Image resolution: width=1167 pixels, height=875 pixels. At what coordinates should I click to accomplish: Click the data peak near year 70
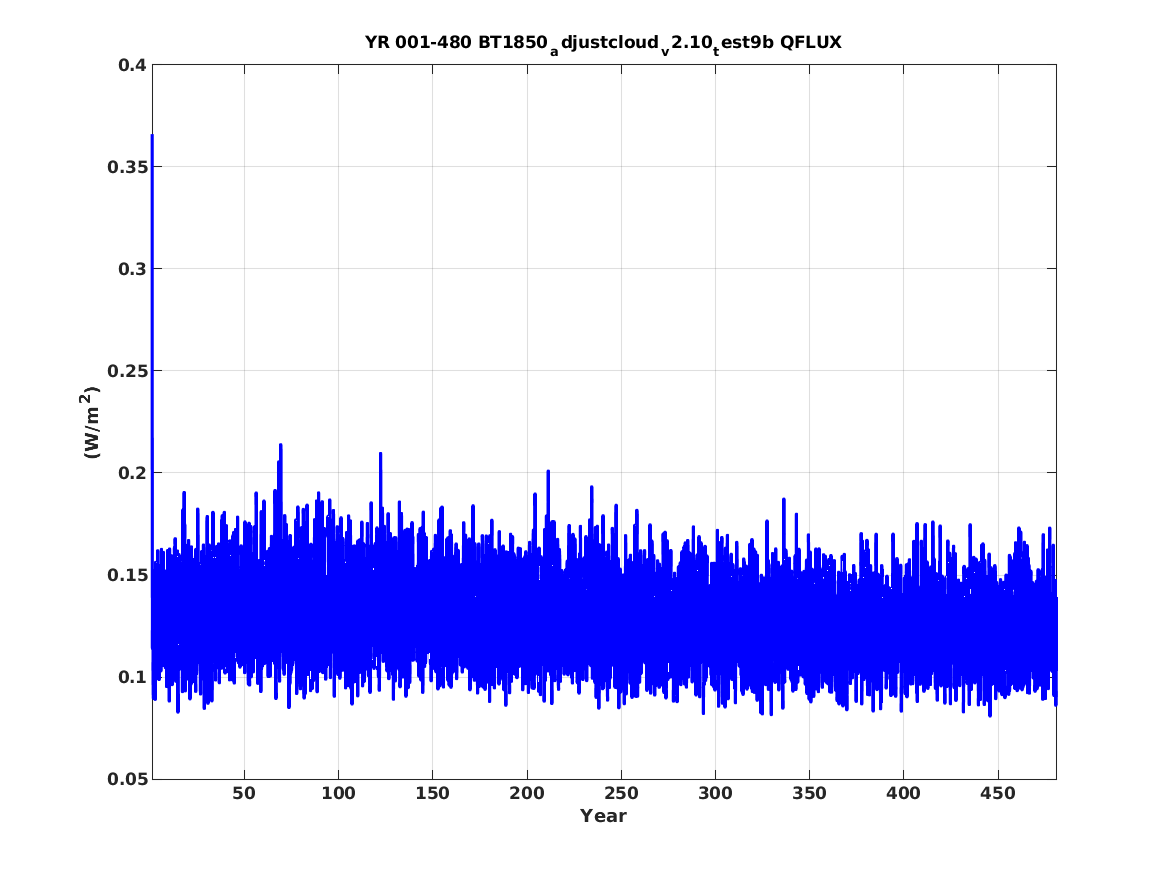pyautogui.click(x=281, y=446)
